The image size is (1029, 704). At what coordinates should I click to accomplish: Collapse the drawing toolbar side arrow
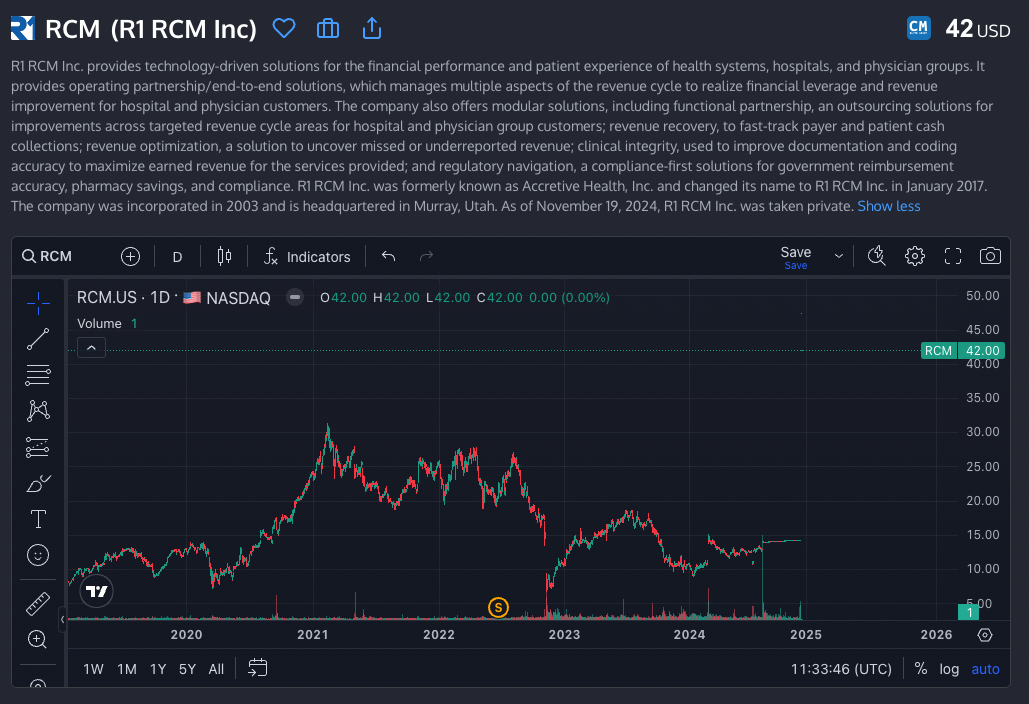(62, 619)
